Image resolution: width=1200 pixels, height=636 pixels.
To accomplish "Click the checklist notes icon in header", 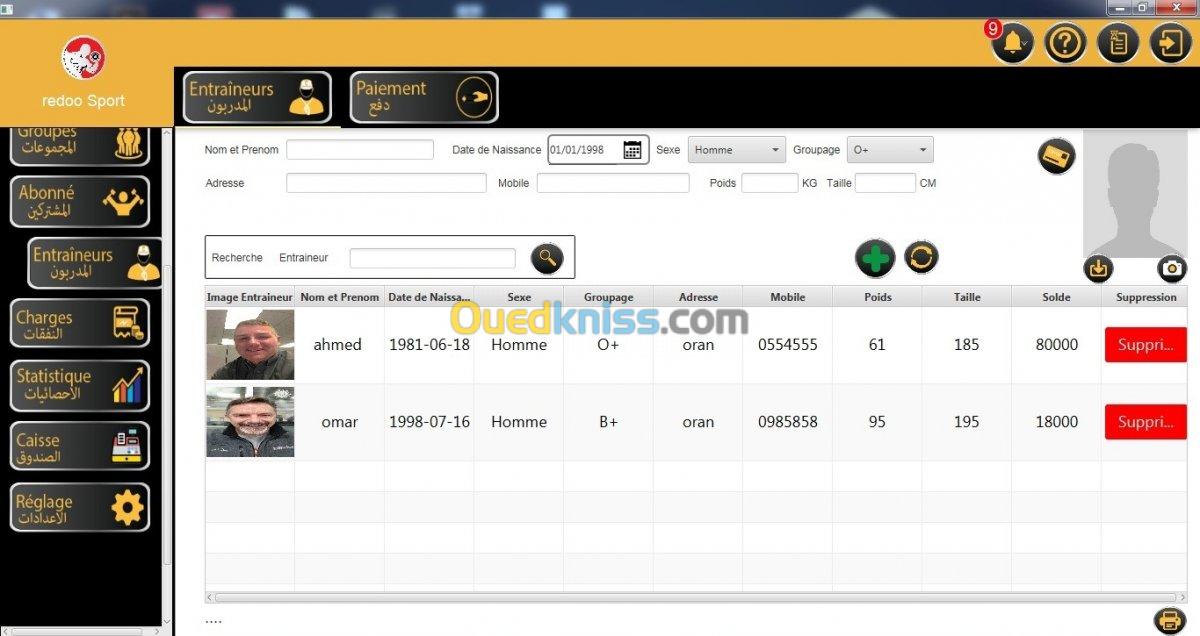I will (1118, 43).
